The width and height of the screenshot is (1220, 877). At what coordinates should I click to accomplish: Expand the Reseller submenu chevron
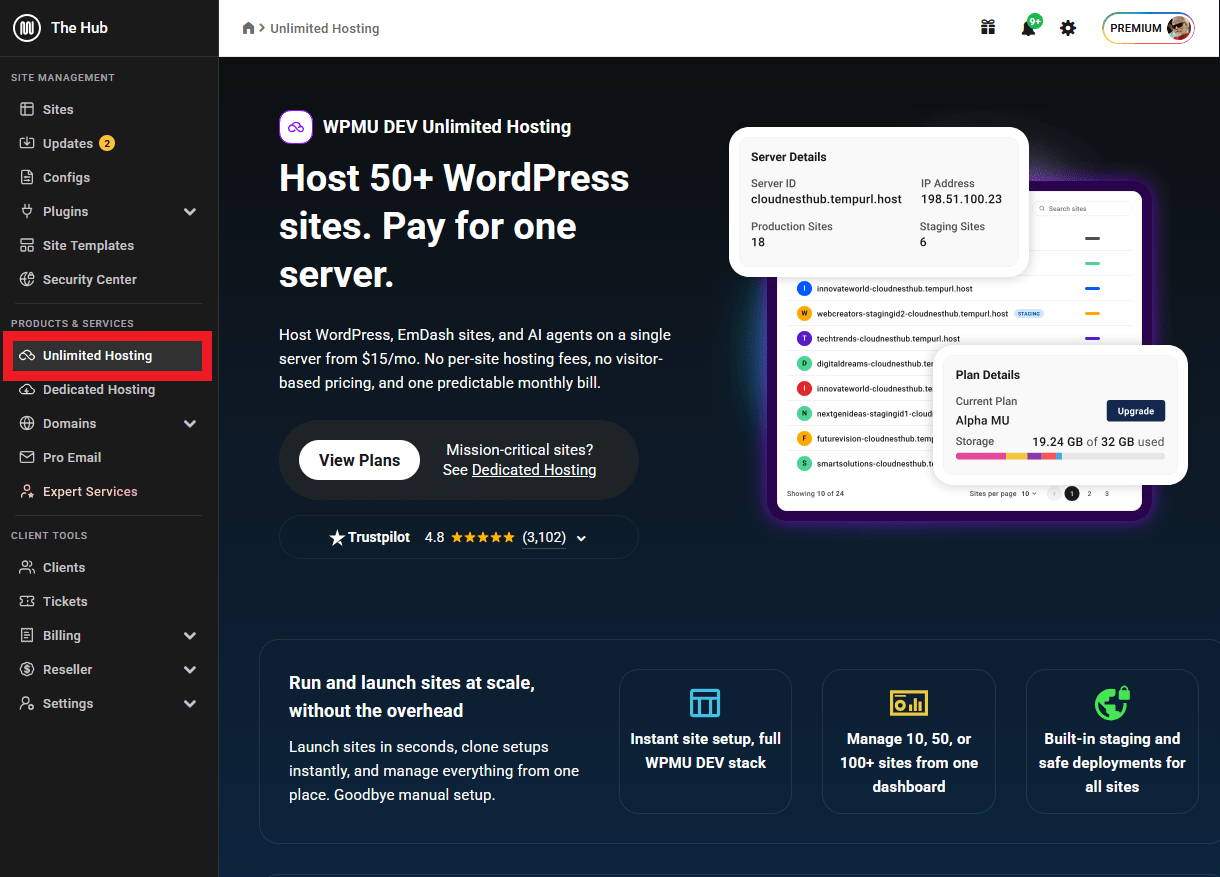tap(190, 669)
